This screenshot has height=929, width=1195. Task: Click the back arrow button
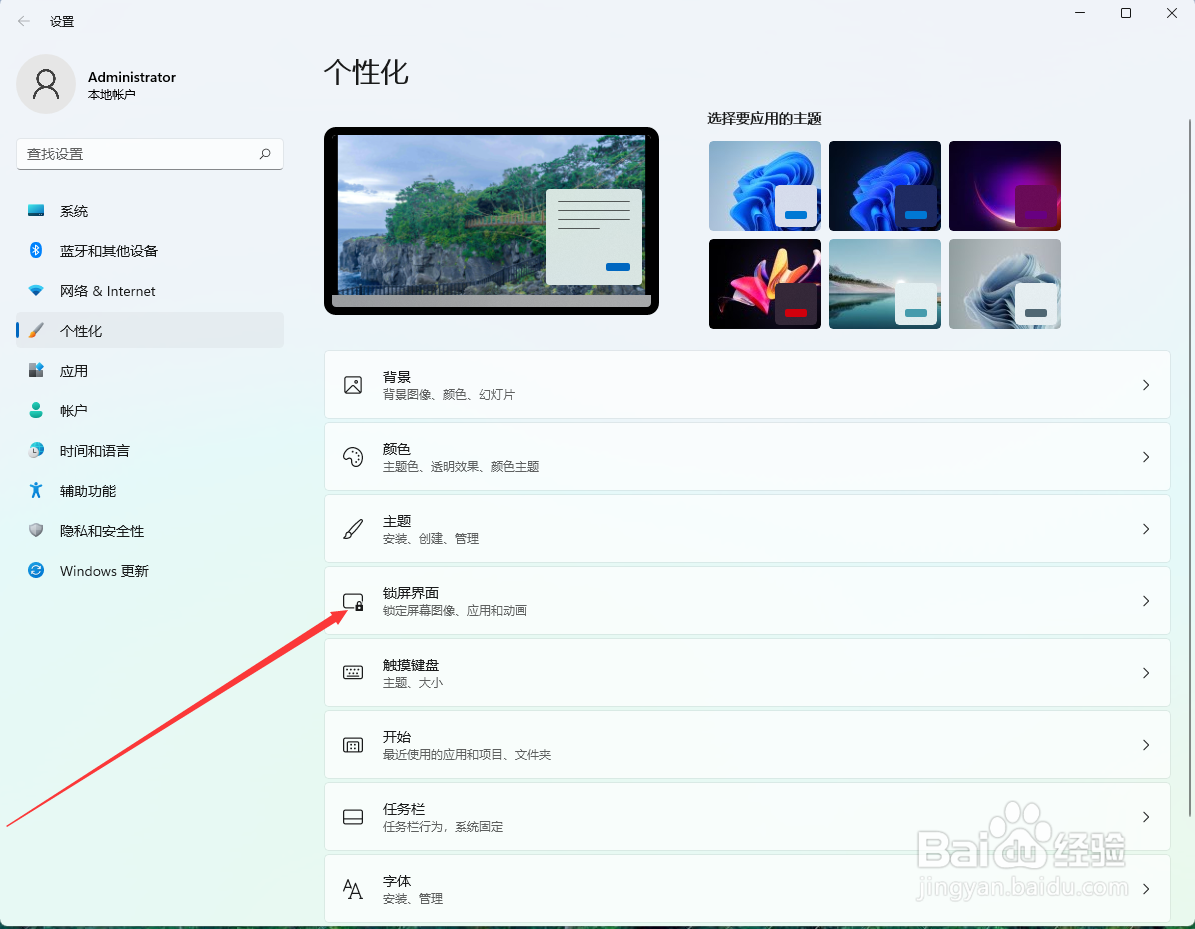tap(22, 20)
